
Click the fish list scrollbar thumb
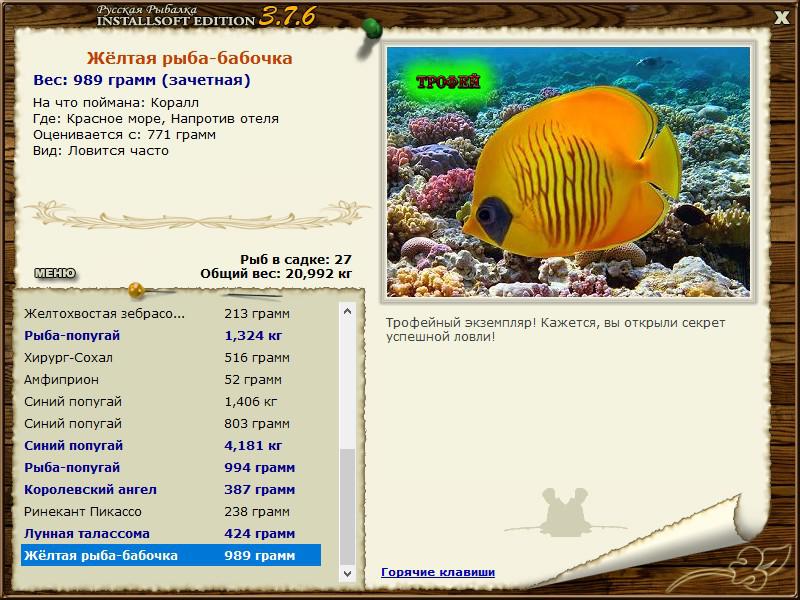[347, 507]
